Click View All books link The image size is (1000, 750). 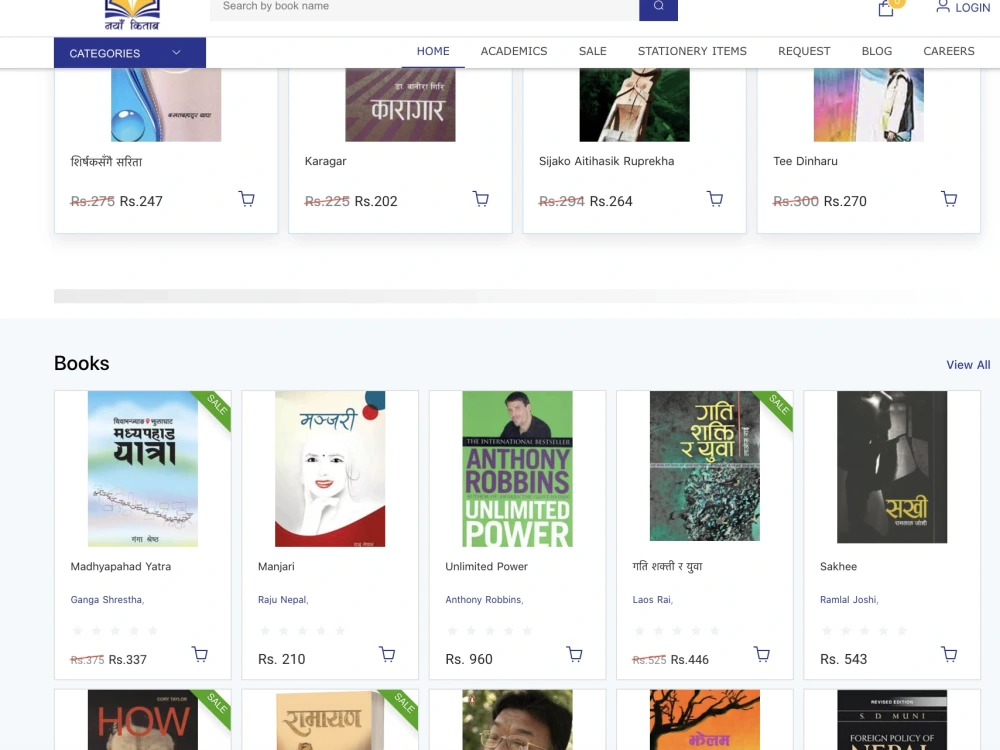click(x=968, y=365)
